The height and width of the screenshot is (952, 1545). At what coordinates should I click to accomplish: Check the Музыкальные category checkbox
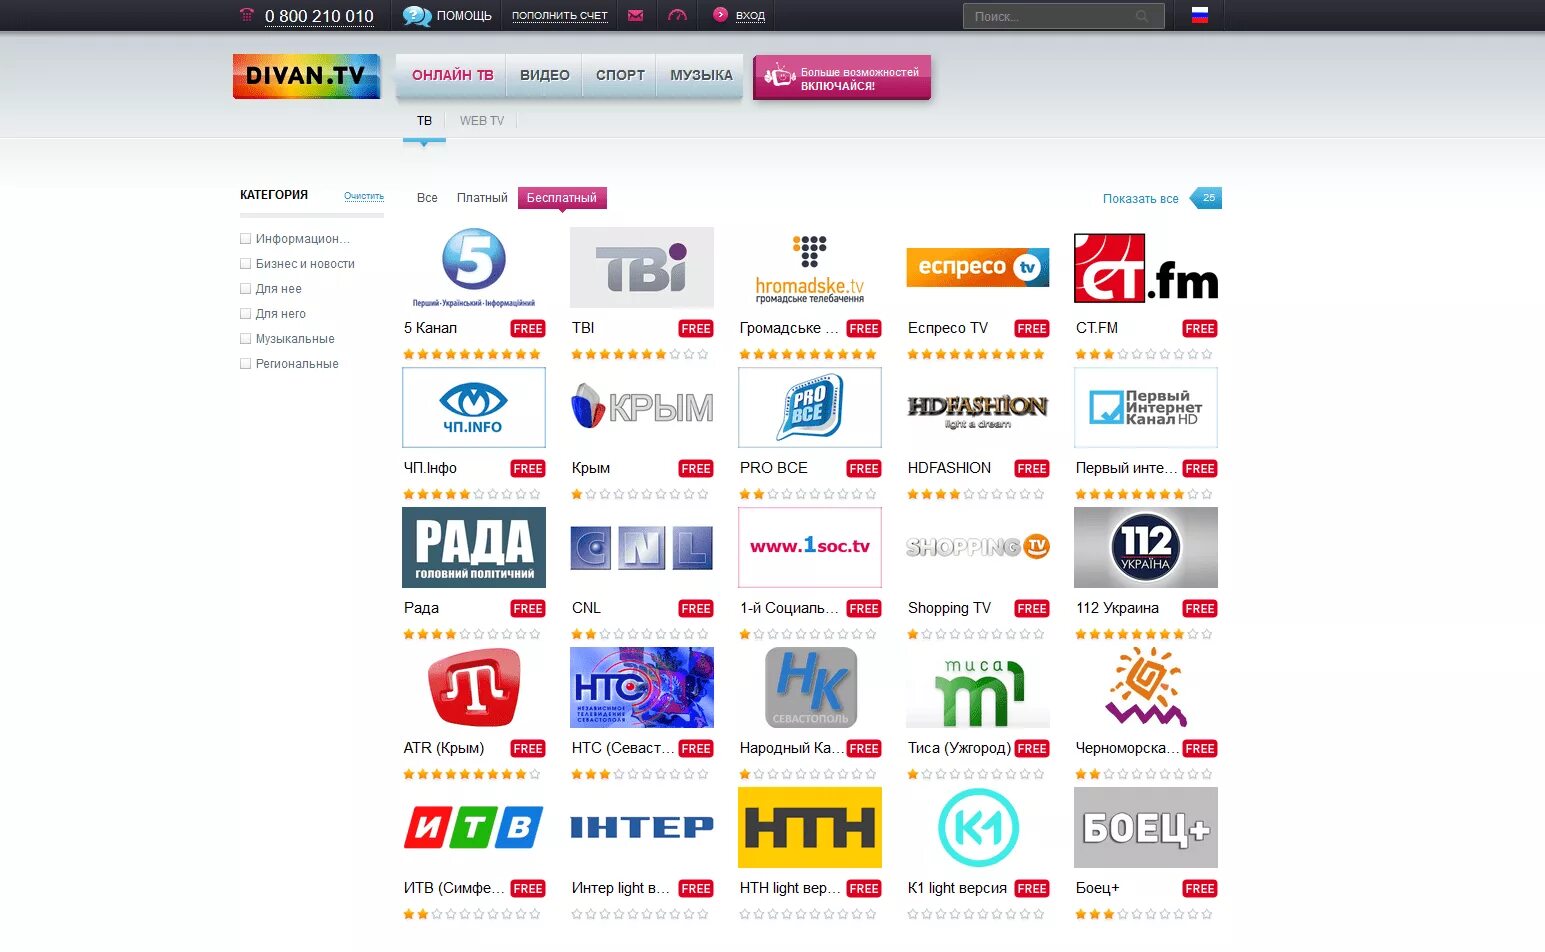[x=245, y=339]
